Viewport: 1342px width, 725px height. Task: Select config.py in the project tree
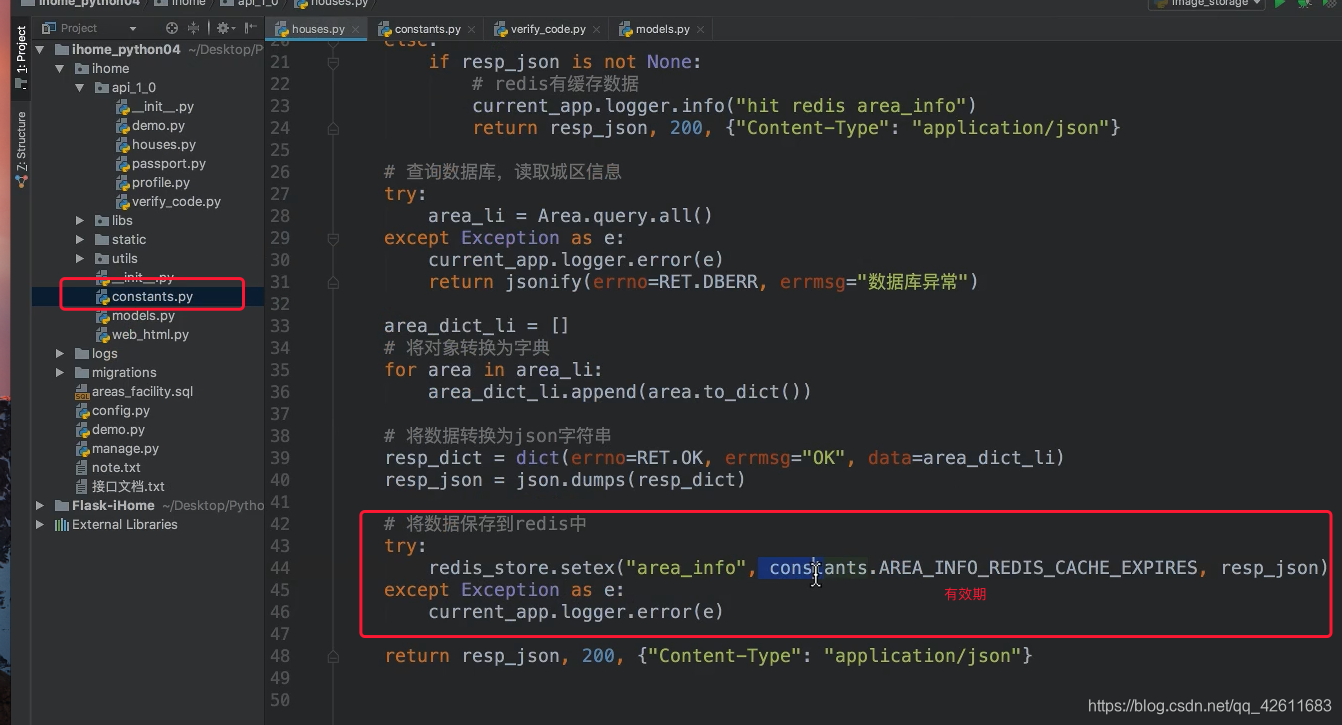112,410
